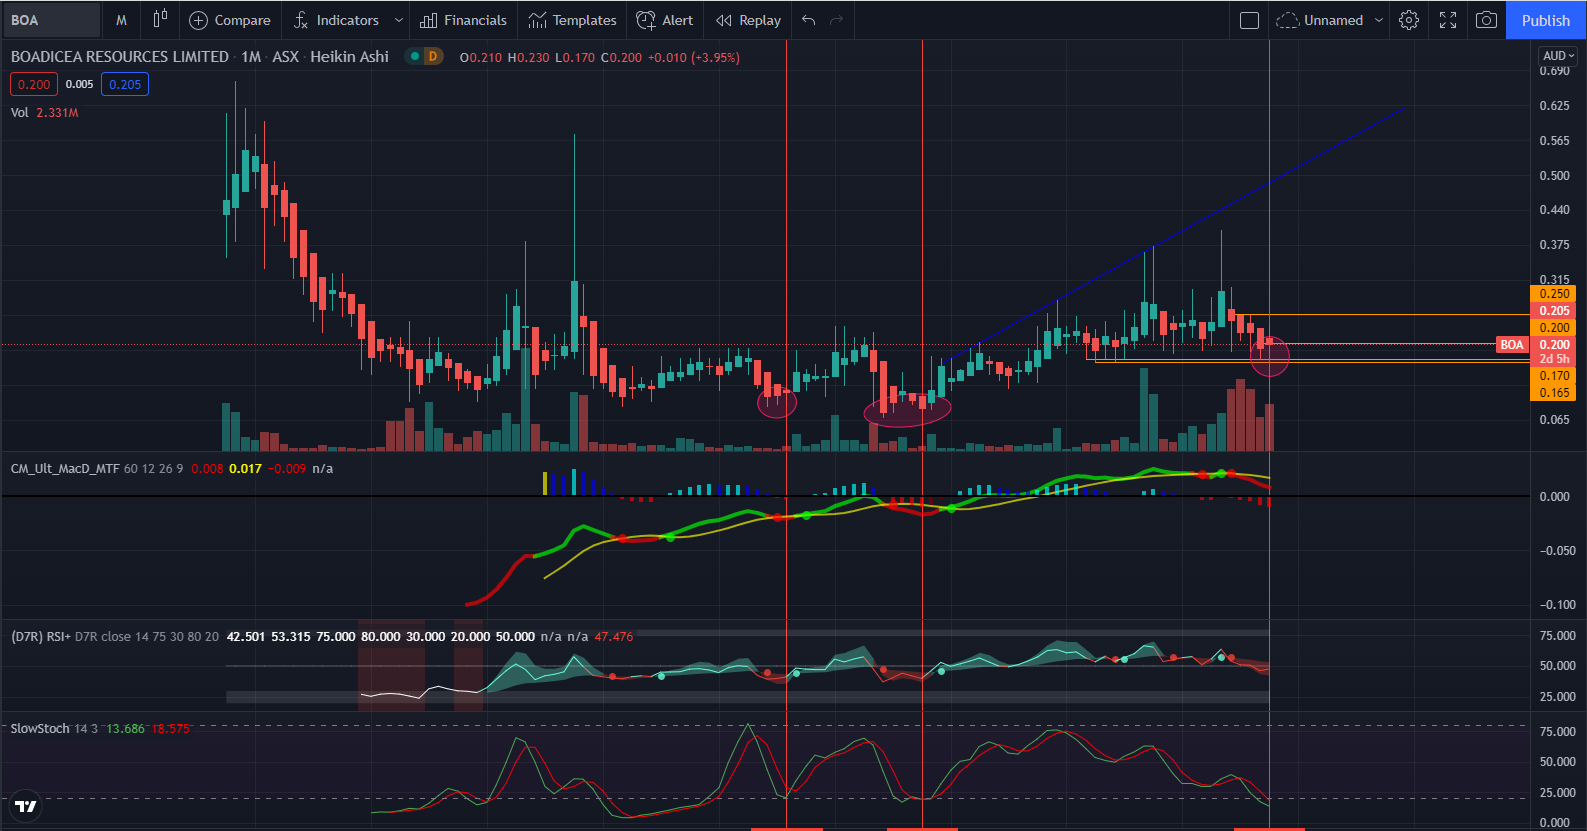Click the small pink circle near first red line
Image resolution: width=1587 pixels, height=831 pixels.
pyautogui.click(x=777, y=402)
